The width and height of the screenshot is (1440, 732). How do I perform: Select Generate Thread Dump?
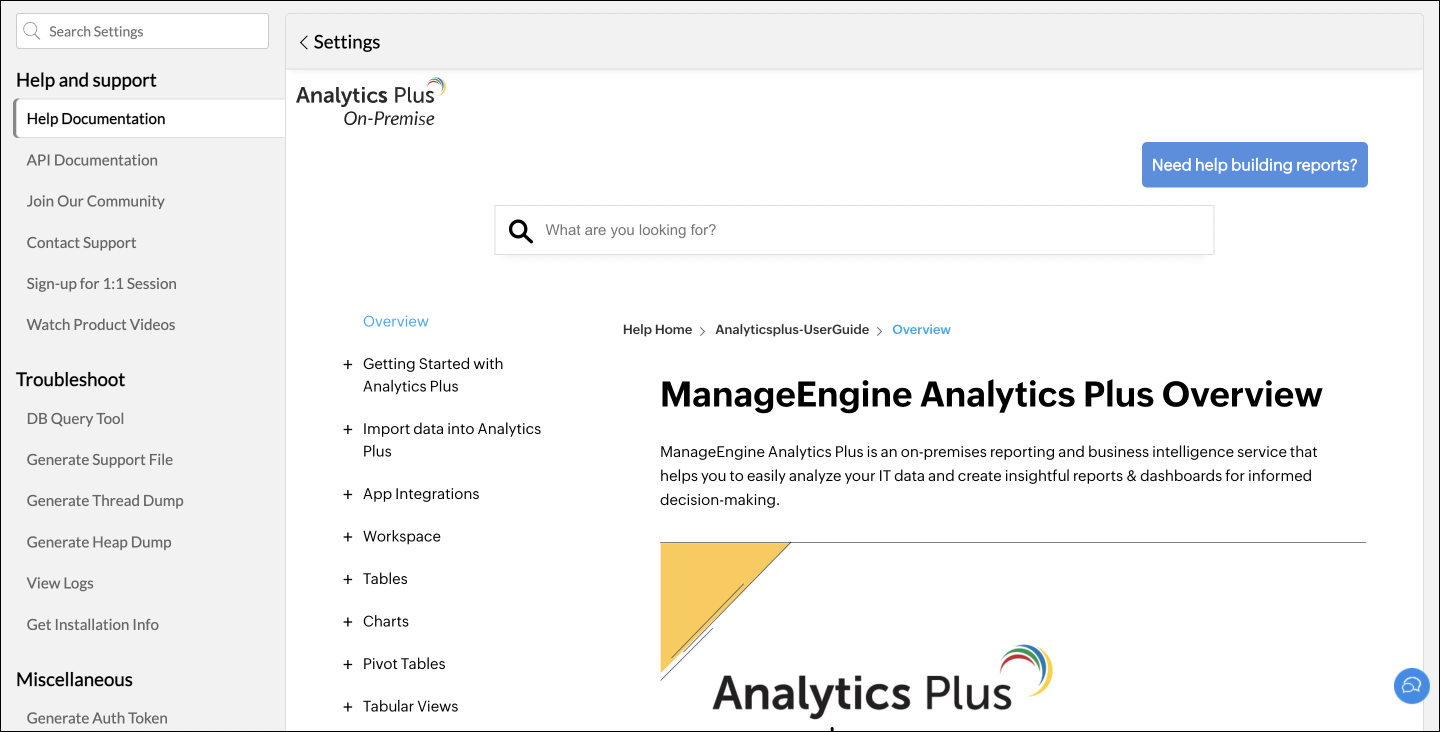pos(105,501)
